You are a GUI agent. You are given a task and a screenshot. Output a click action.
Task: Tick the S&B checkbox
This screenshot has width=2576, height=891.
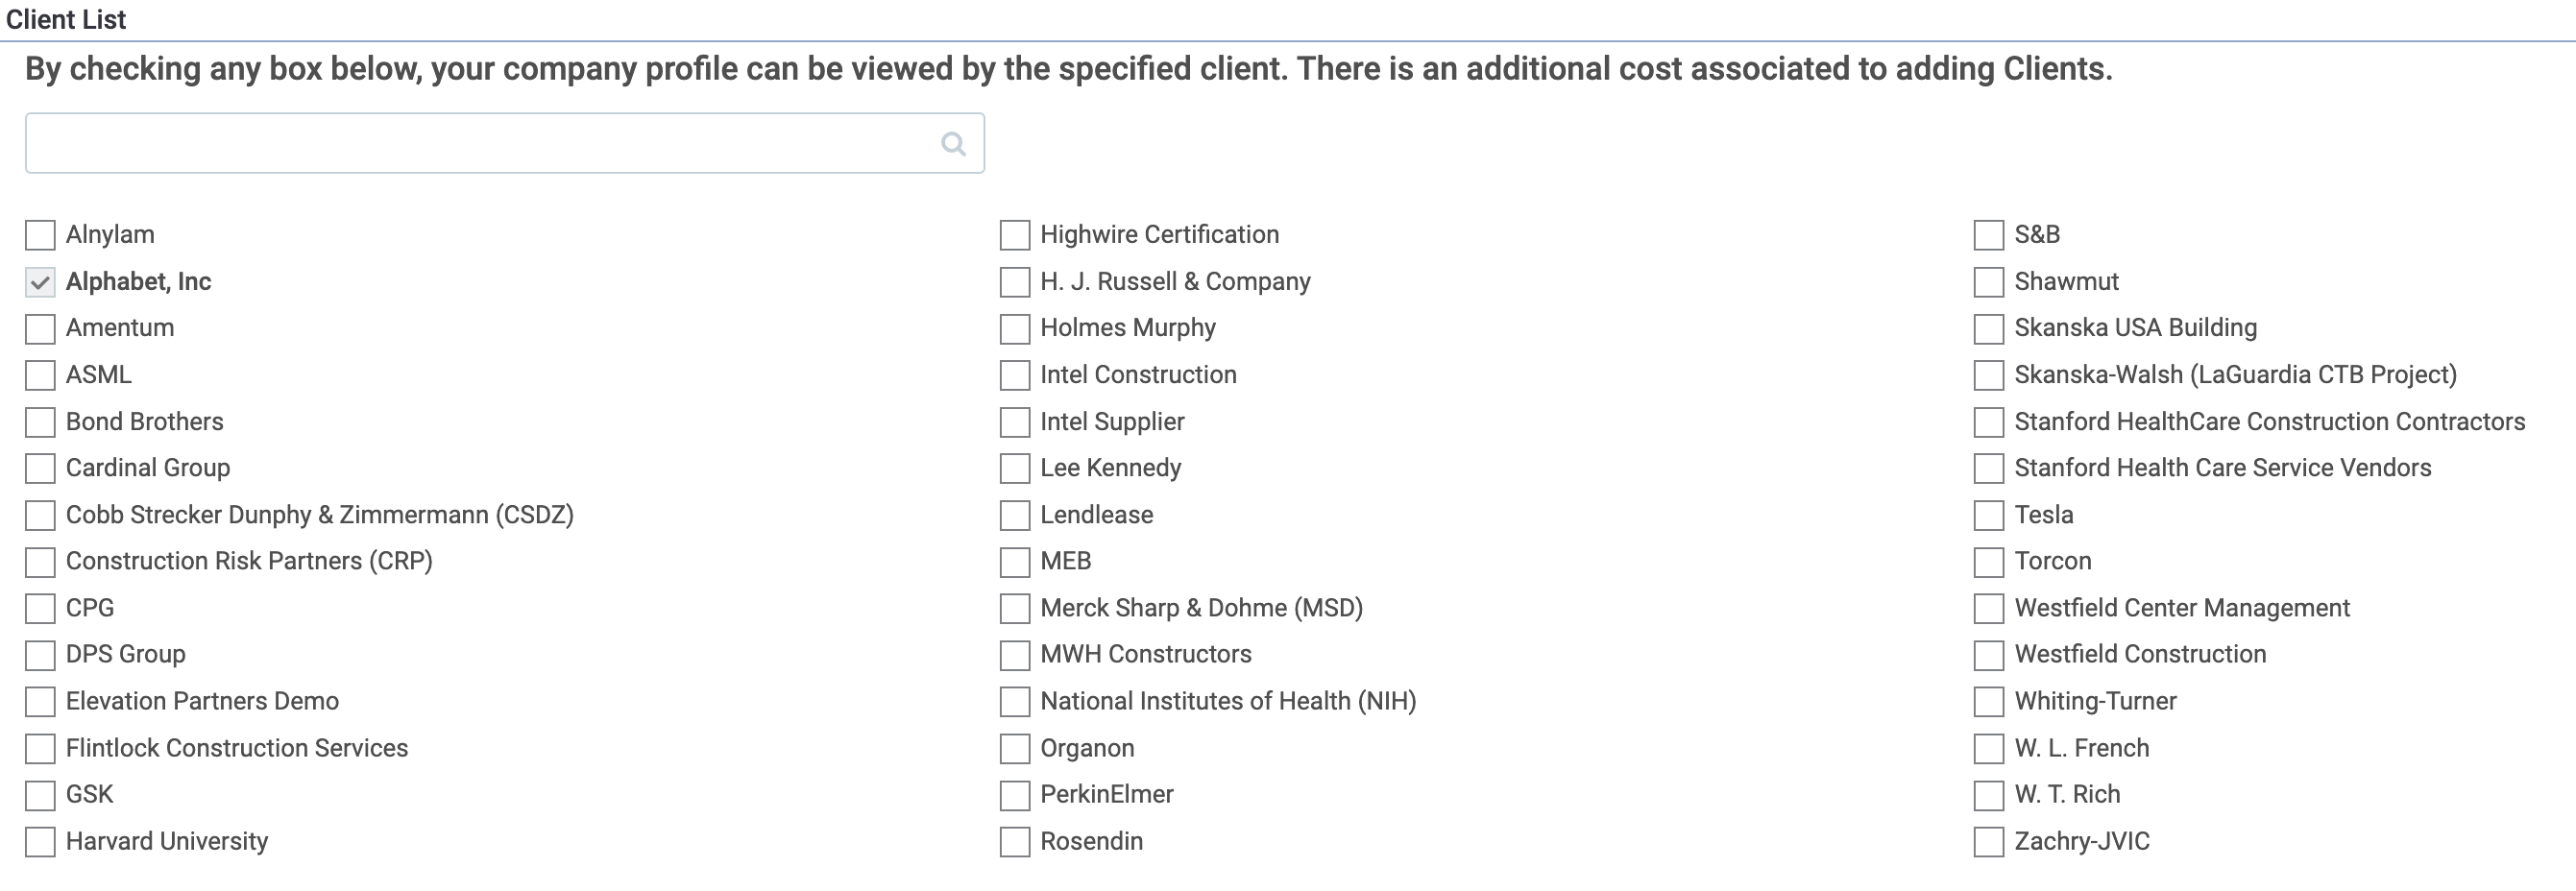(1988, 236)
